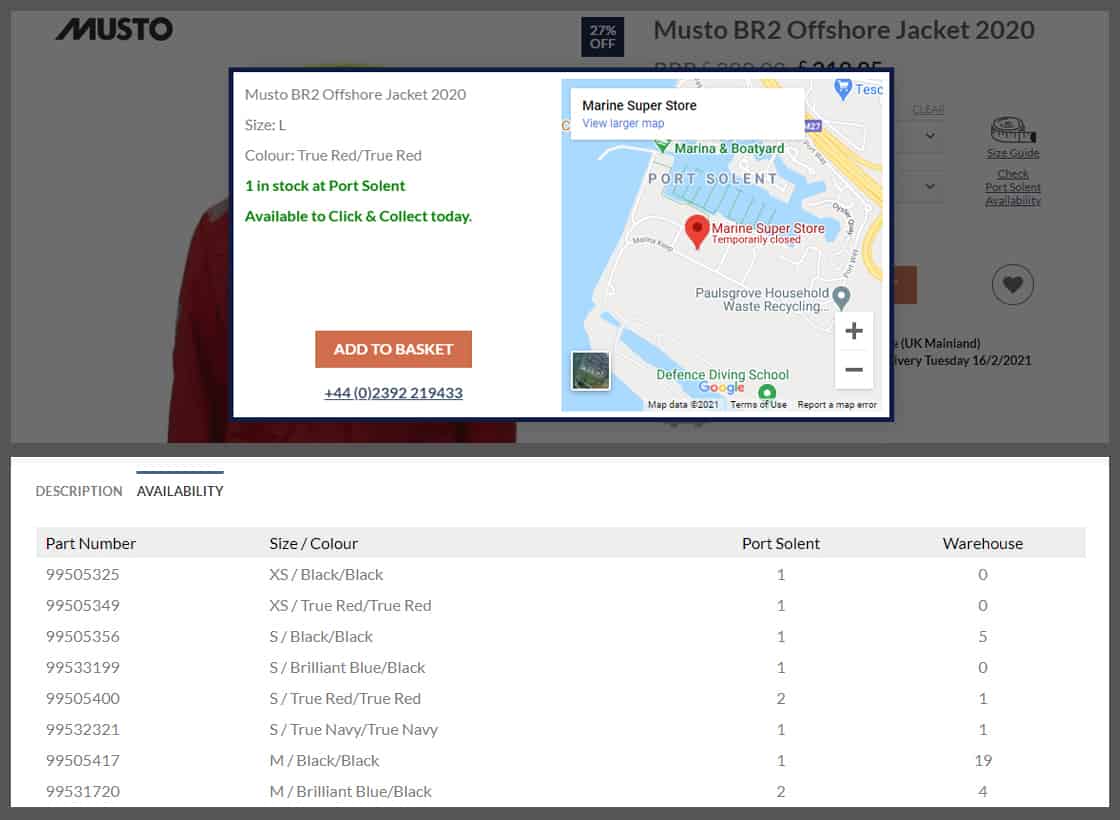
Task: Select part number 99505400
Action: (x=83, y=699)
